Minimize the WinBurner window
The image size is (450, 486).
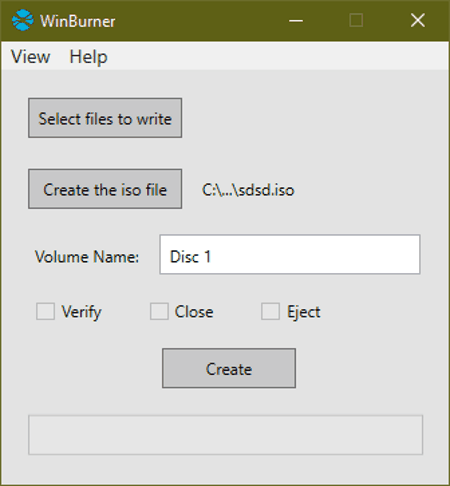point(296,21)
